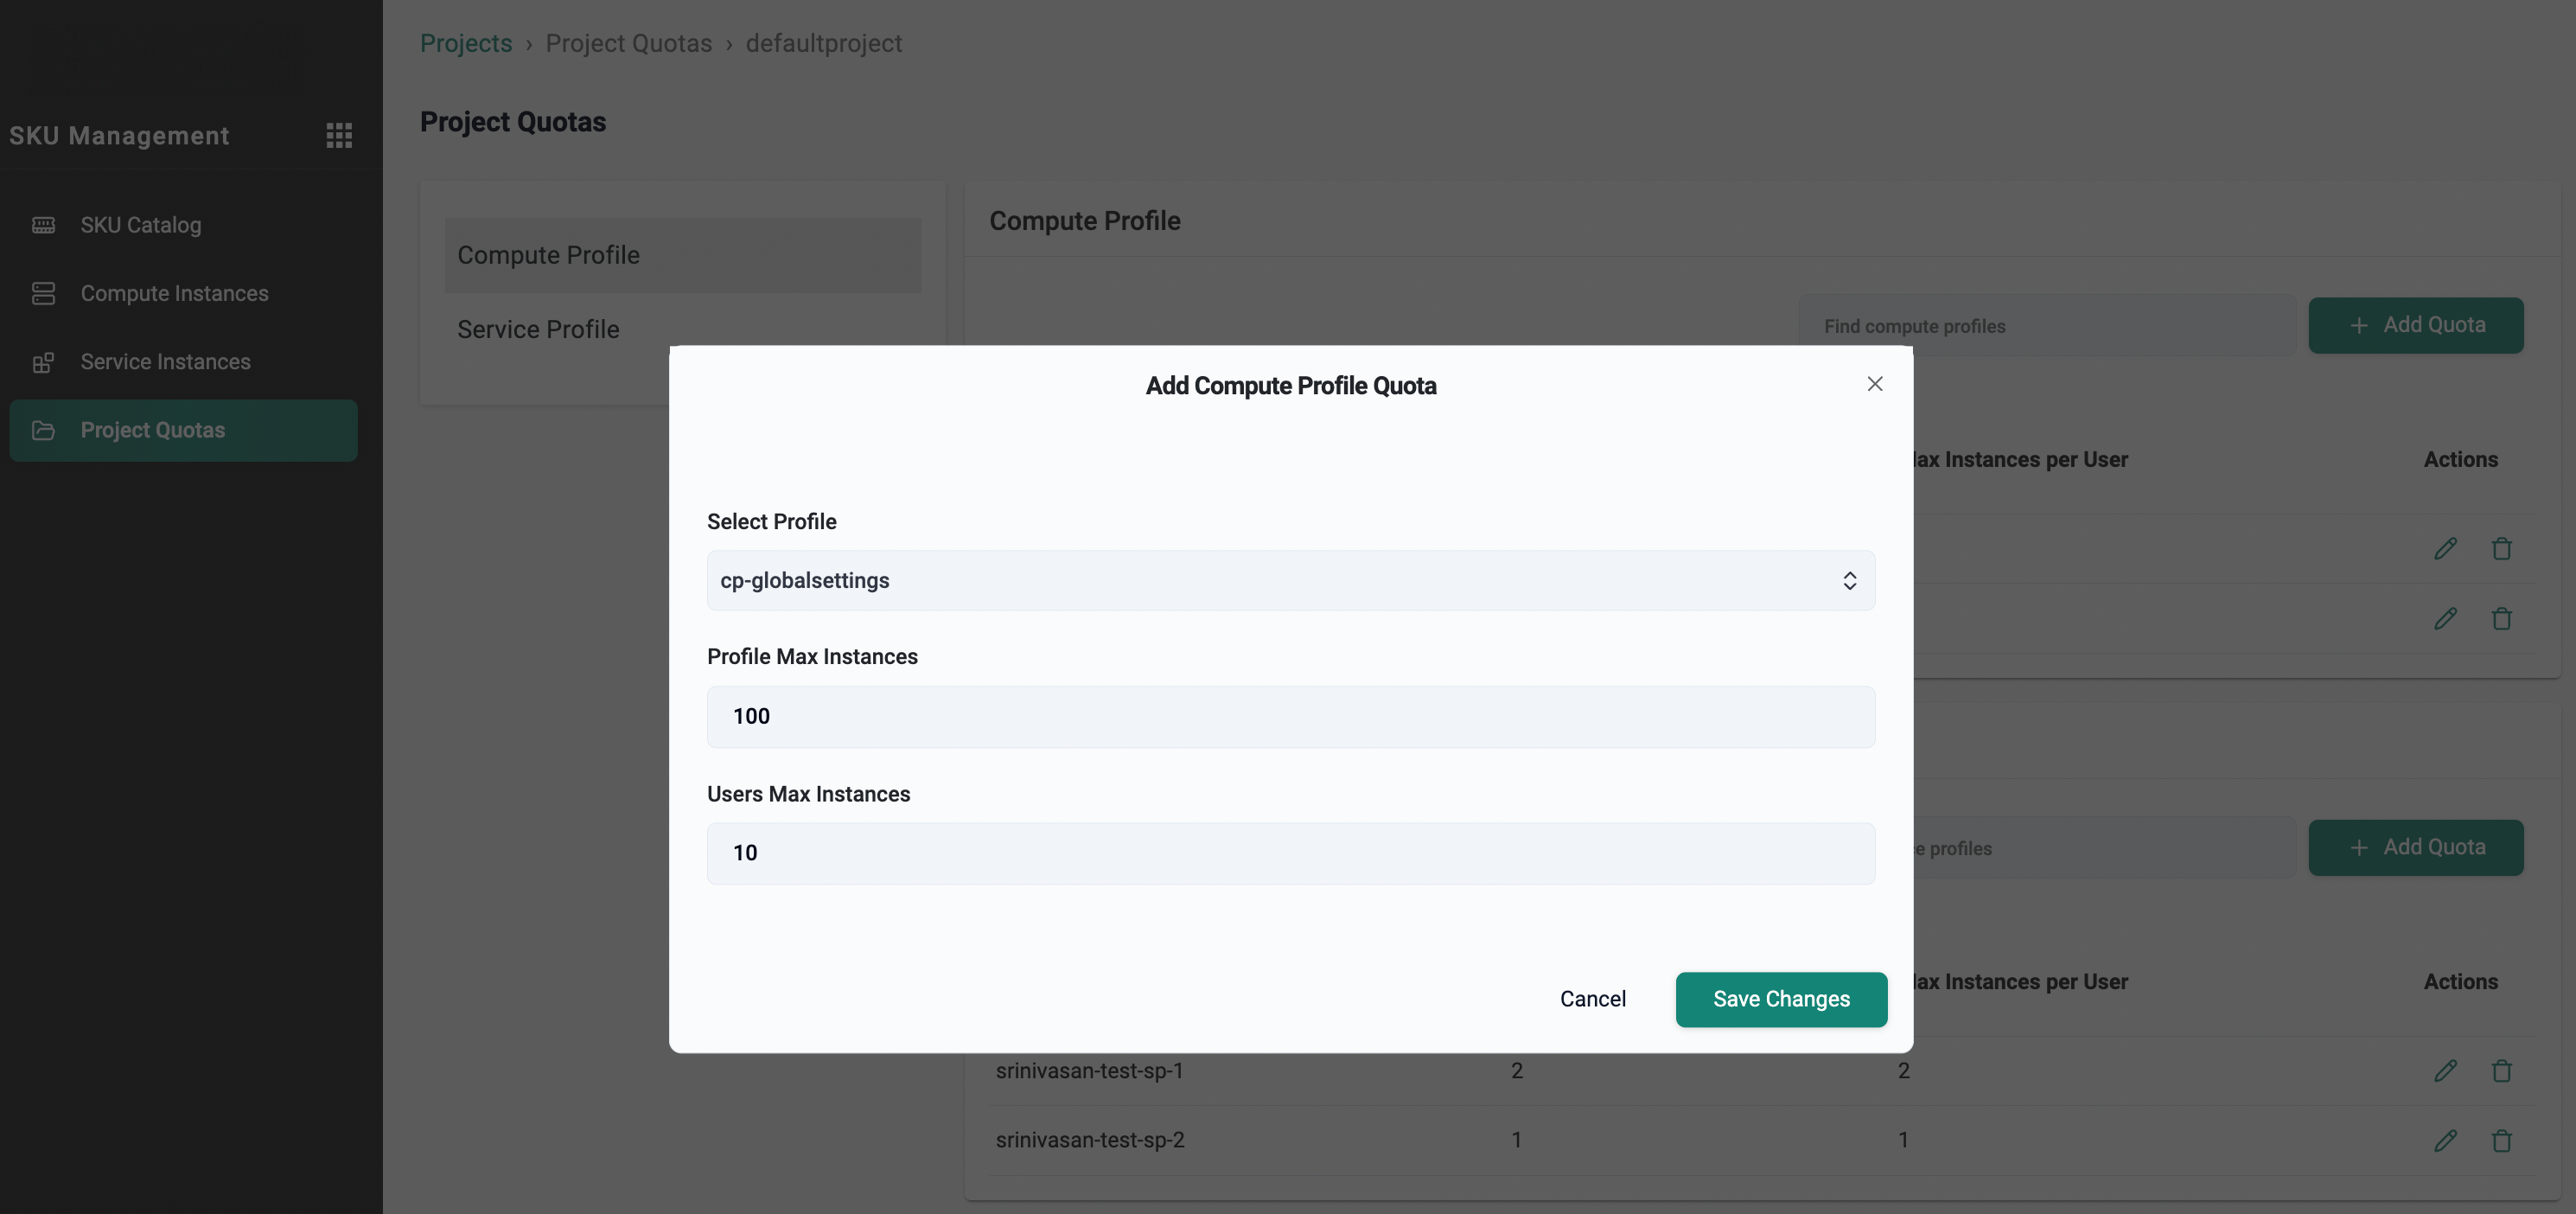Image resolution: width=2576 pixels, height=1214 pixels.
Task: Click into the Users Max Instances field
Action: (1289, 853)
